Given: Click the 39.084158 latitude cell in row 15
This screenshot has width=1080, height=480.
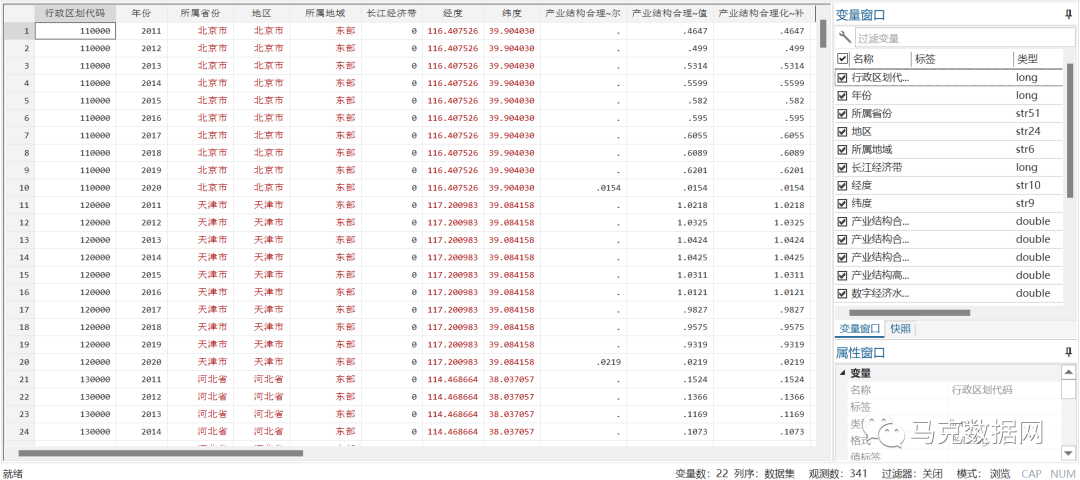Looking at the screenshot, I should pyautogui.click(x=512, y=275).
